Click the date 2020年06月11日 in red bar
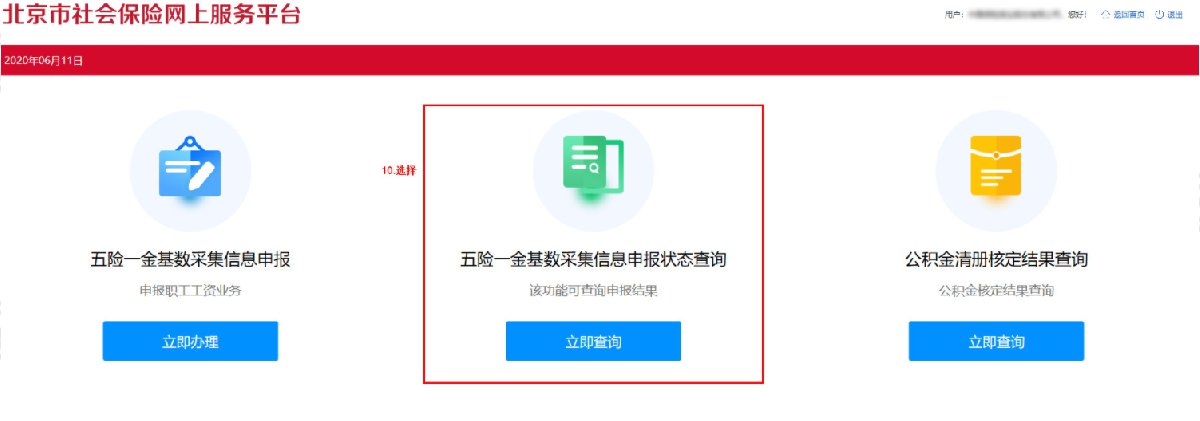Viewport: 1200px width, 421px height. [43, 61]
